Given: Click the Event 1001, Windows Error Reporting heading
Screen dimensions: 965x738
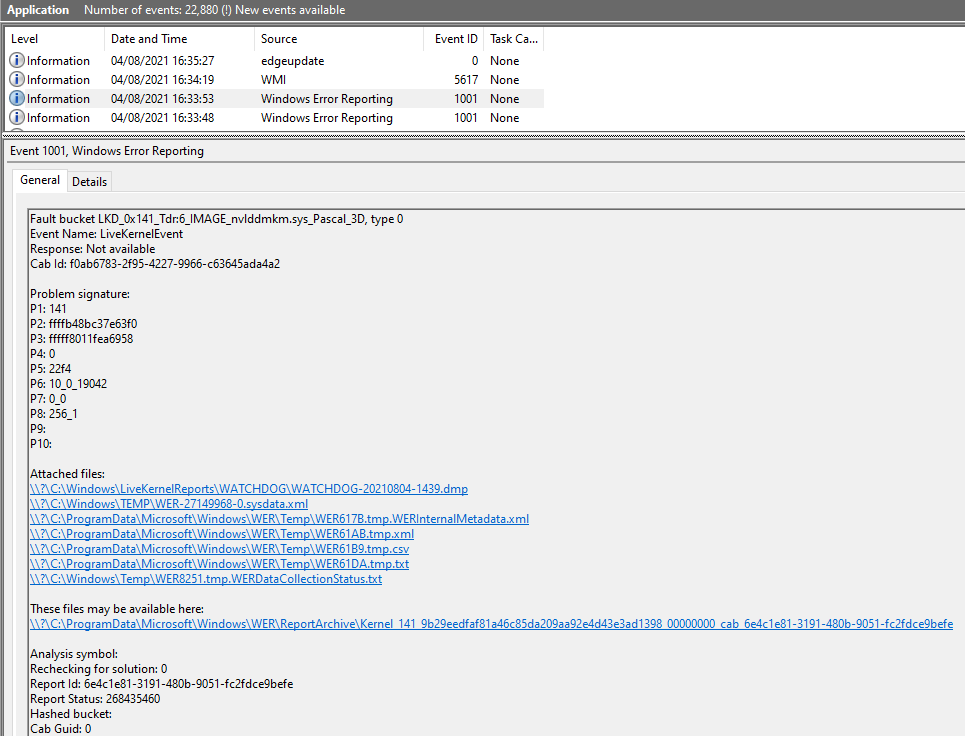Looking at the screenshot, I should 107,151.
